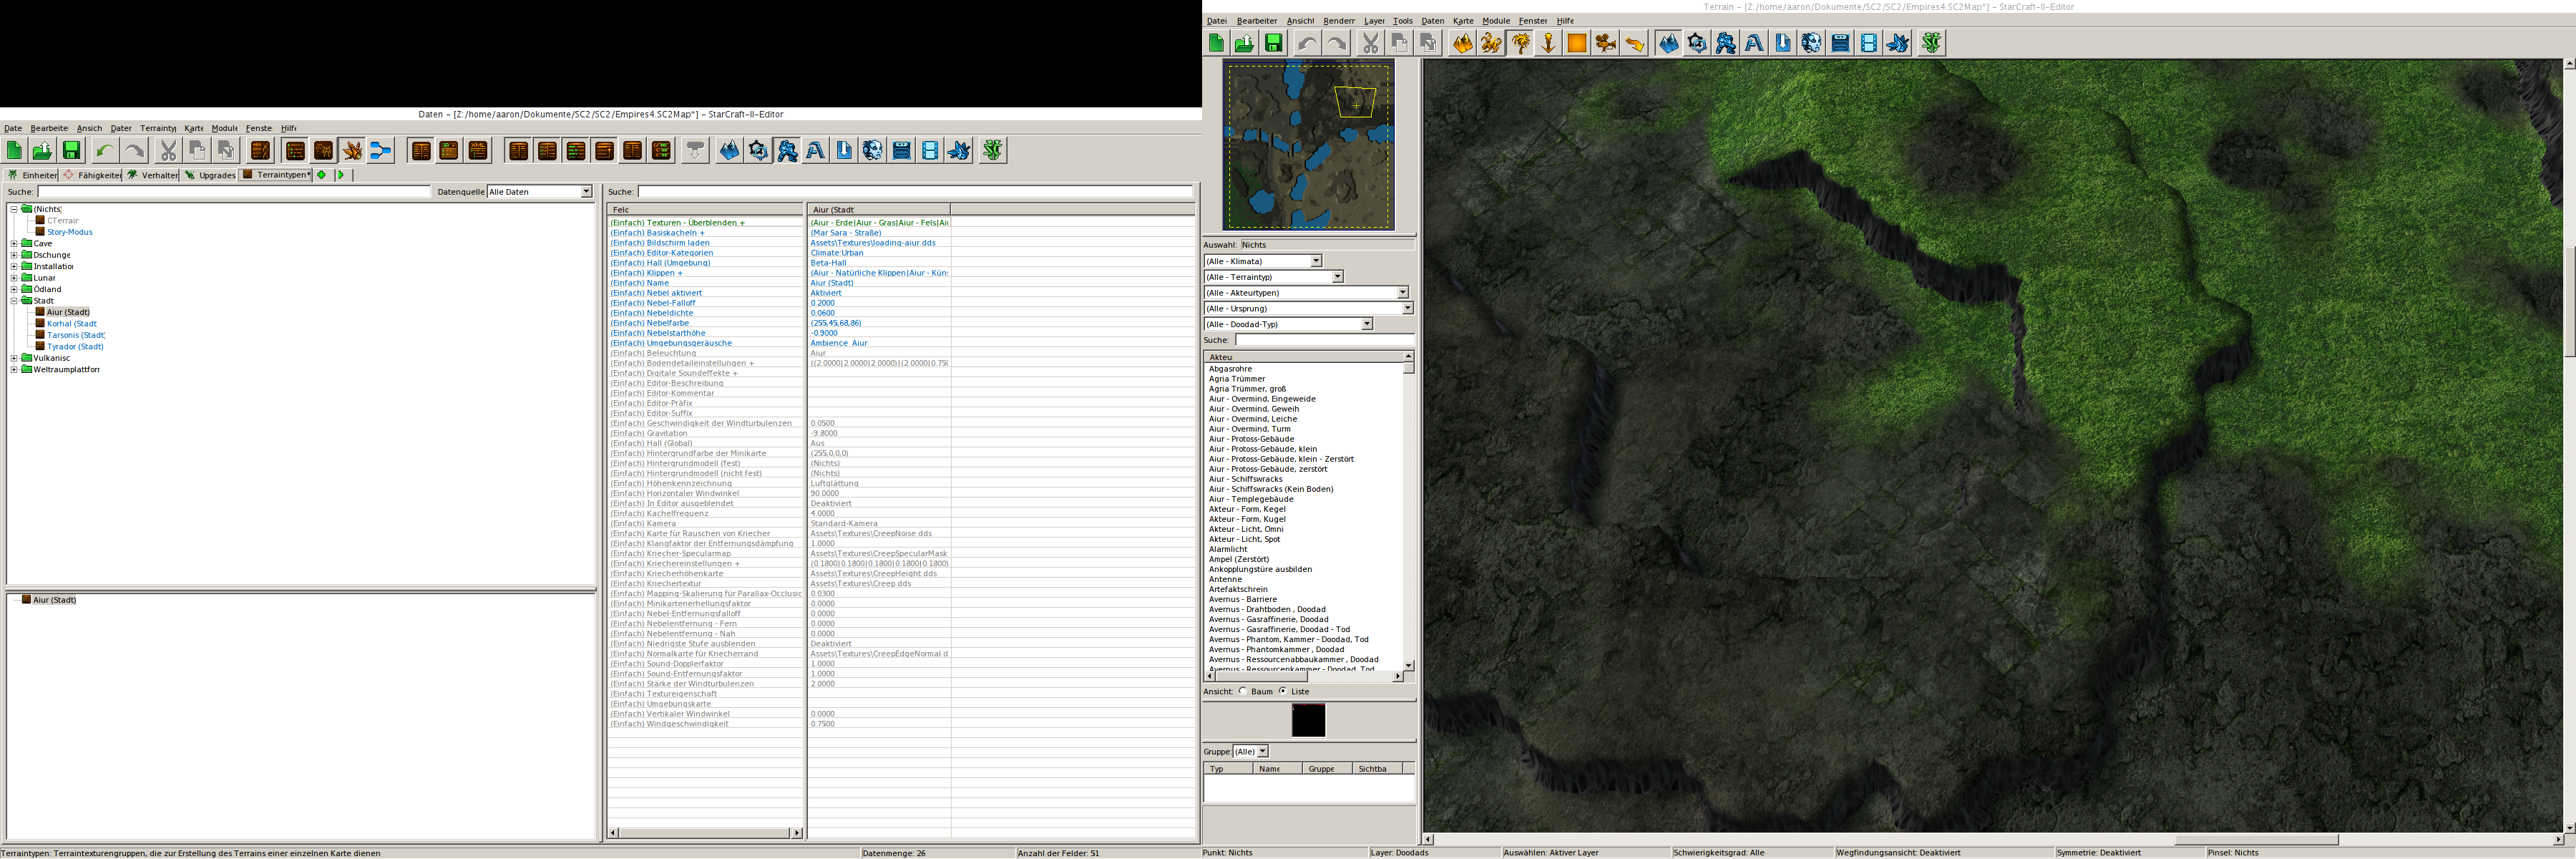The width and height of the screenshot is (2576, 859).
Task: Click the green arrow tab navigation button
Action: click(x=340, y=175)
